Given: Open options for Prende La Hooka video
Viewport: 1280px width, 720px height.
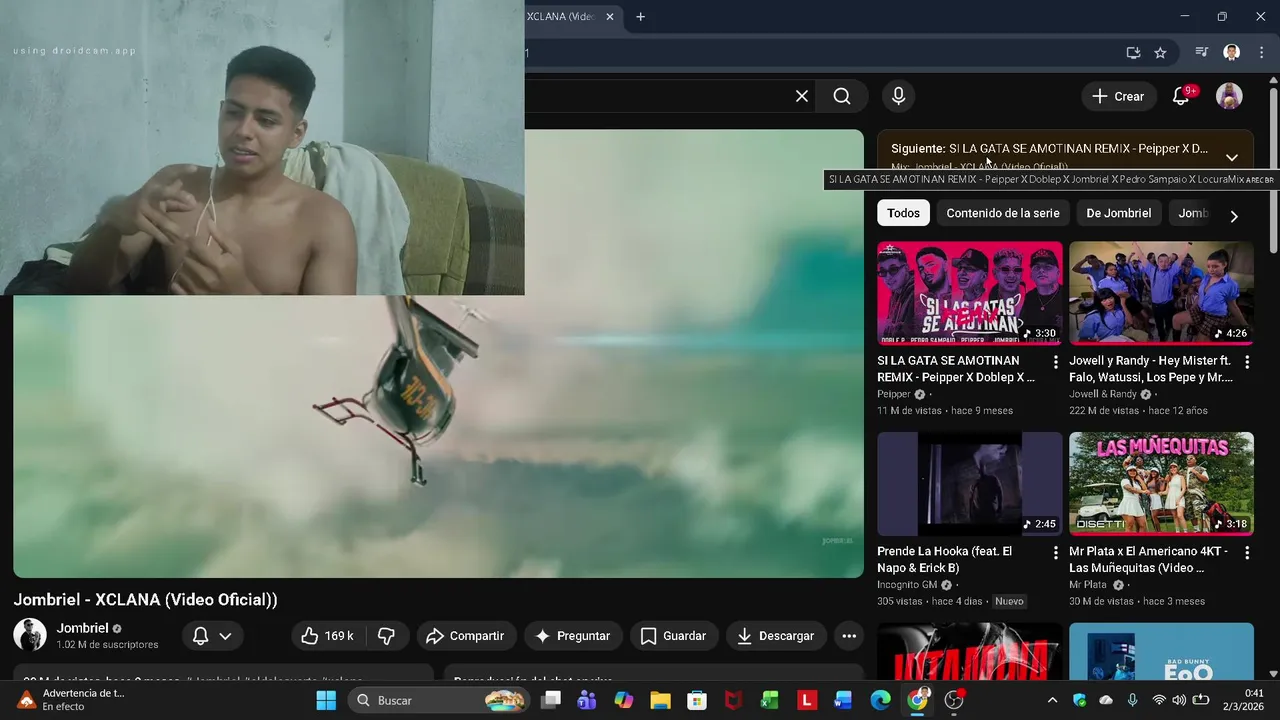Looking at the screenshot, I should 1055,553.
